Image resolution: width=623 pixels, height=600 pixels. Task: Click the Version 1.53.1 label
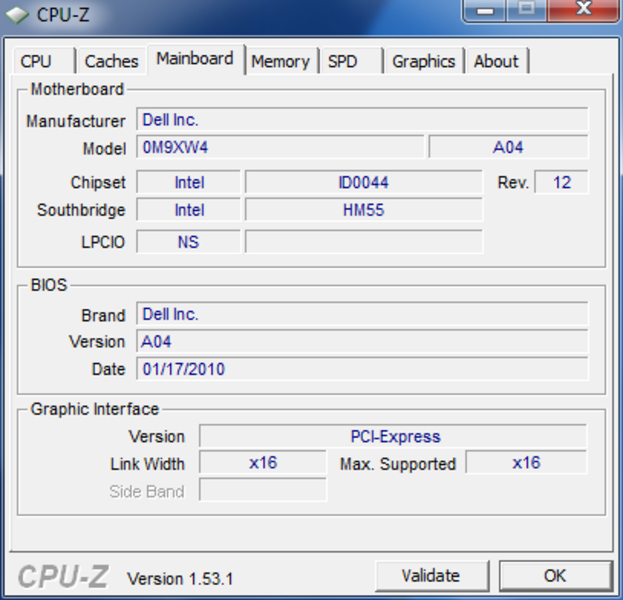click(x=180, y=579)
